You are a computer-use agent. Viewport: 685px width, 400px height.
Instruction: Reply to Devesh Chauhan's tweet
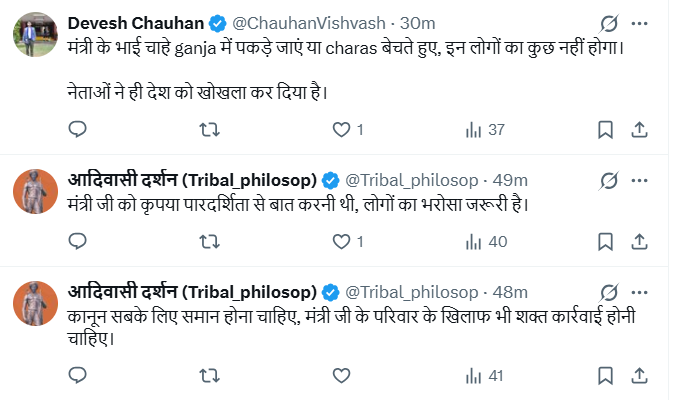(76, 129)
